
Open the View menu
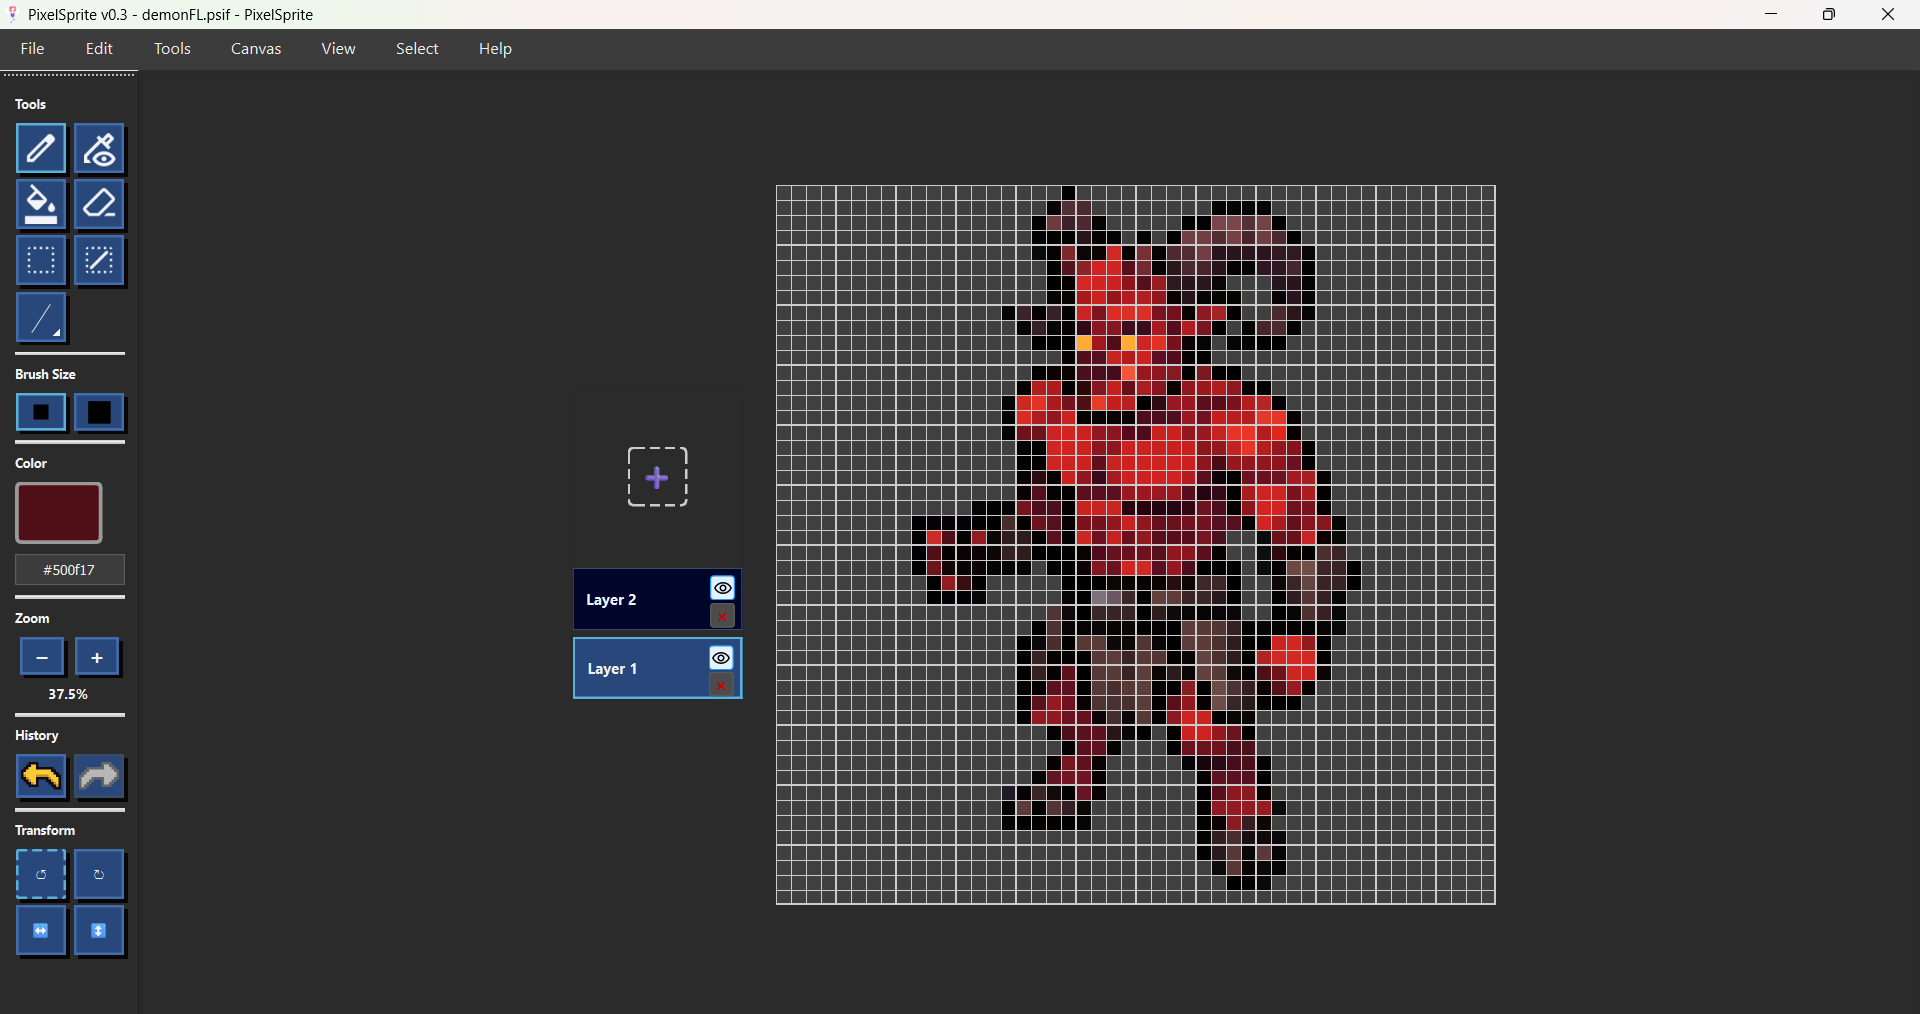(x=338, y=49)
